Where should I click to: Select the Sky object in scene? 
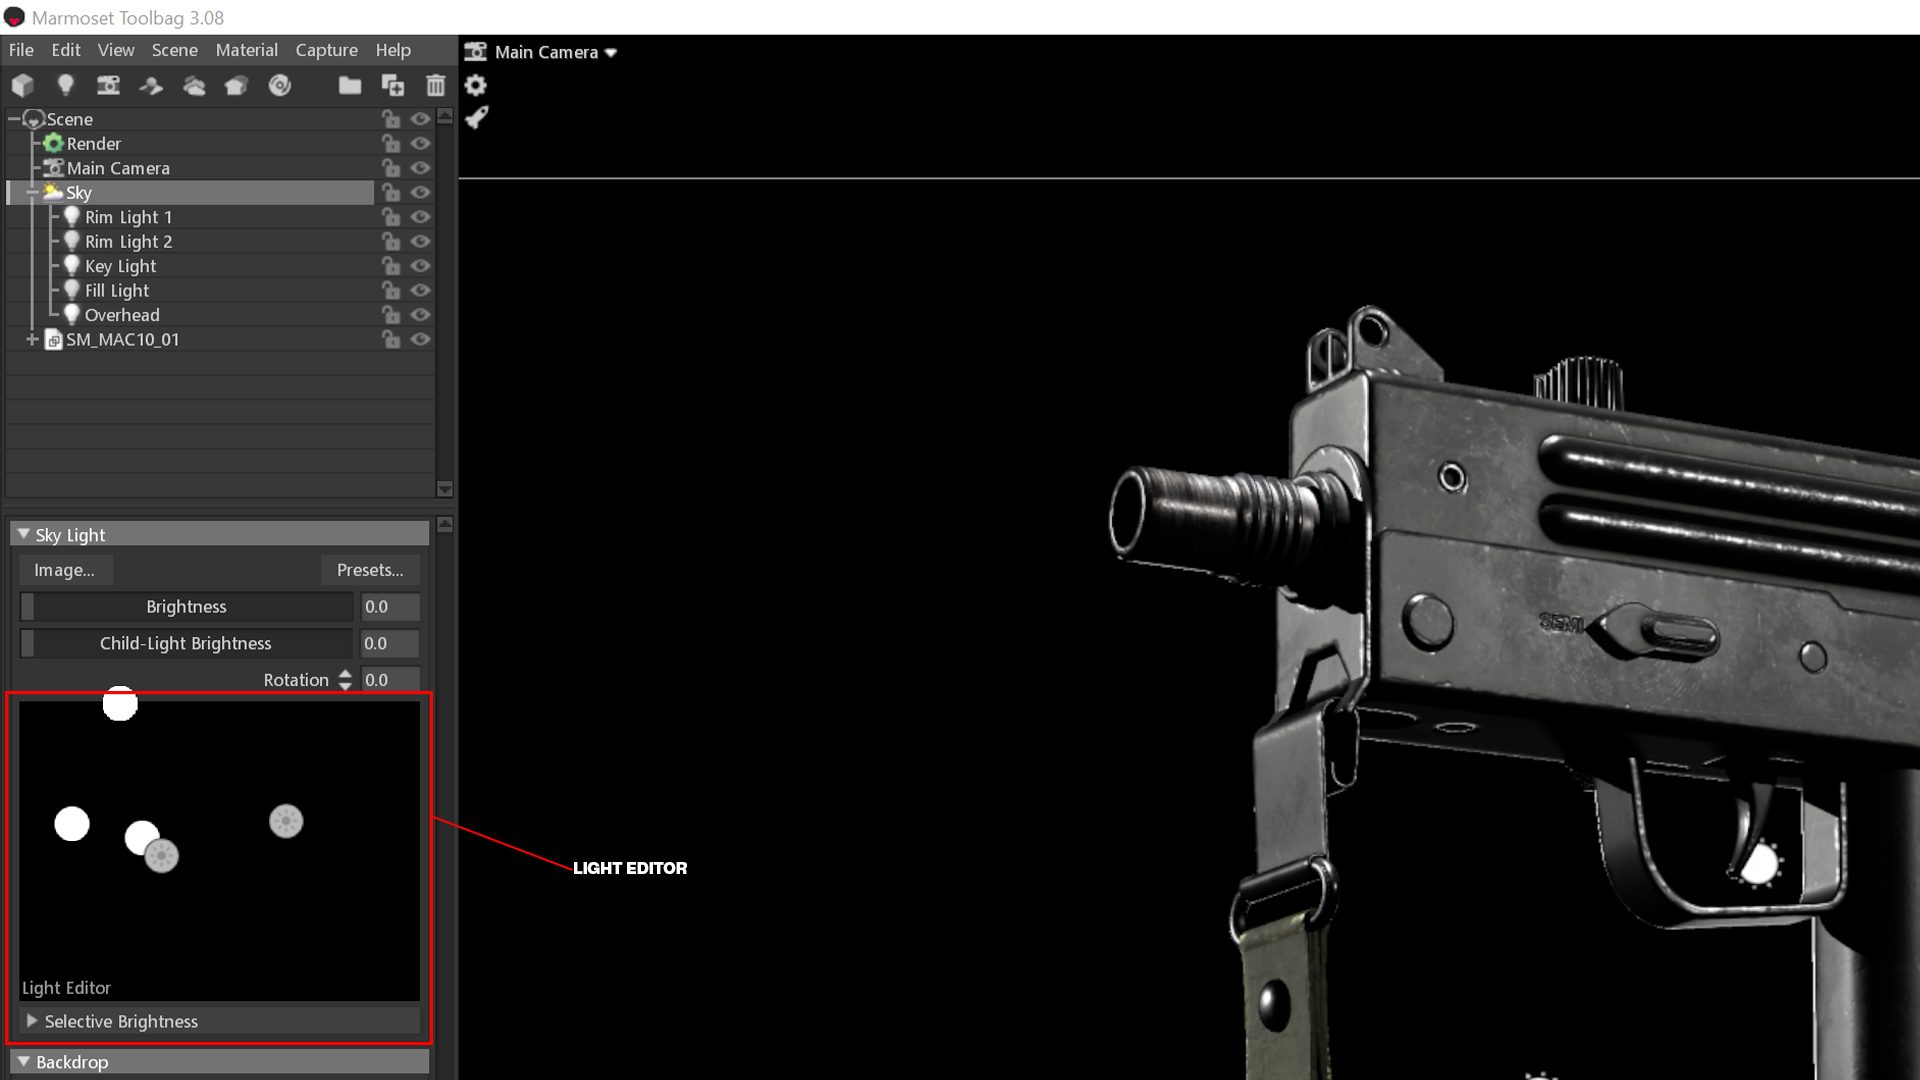click(x=78, y=191)
